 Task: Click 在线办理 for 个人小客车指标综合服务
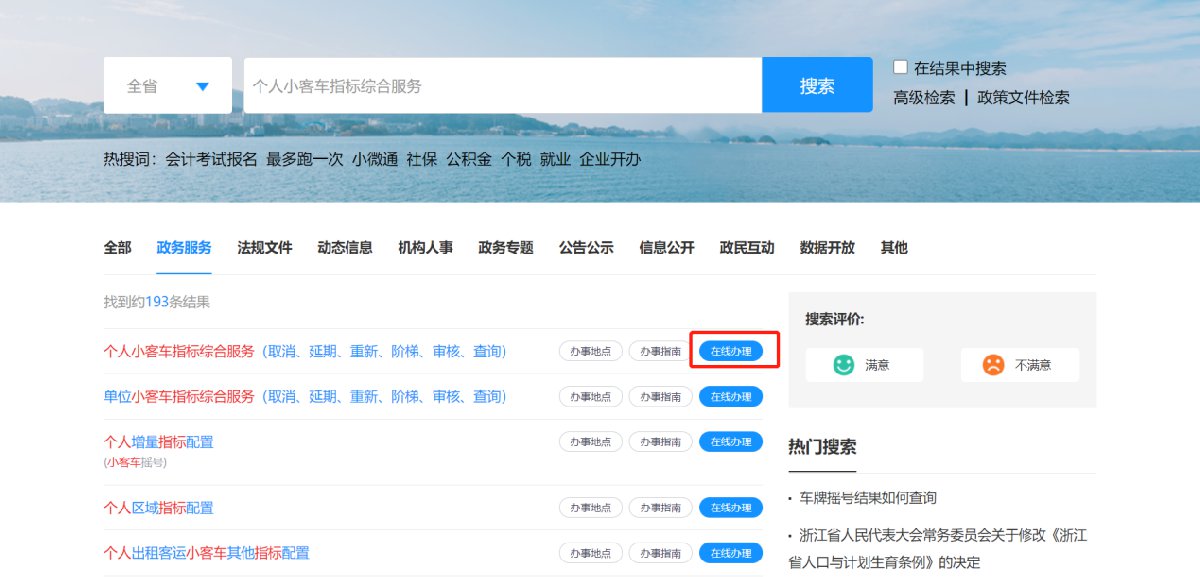coord(730,351)
